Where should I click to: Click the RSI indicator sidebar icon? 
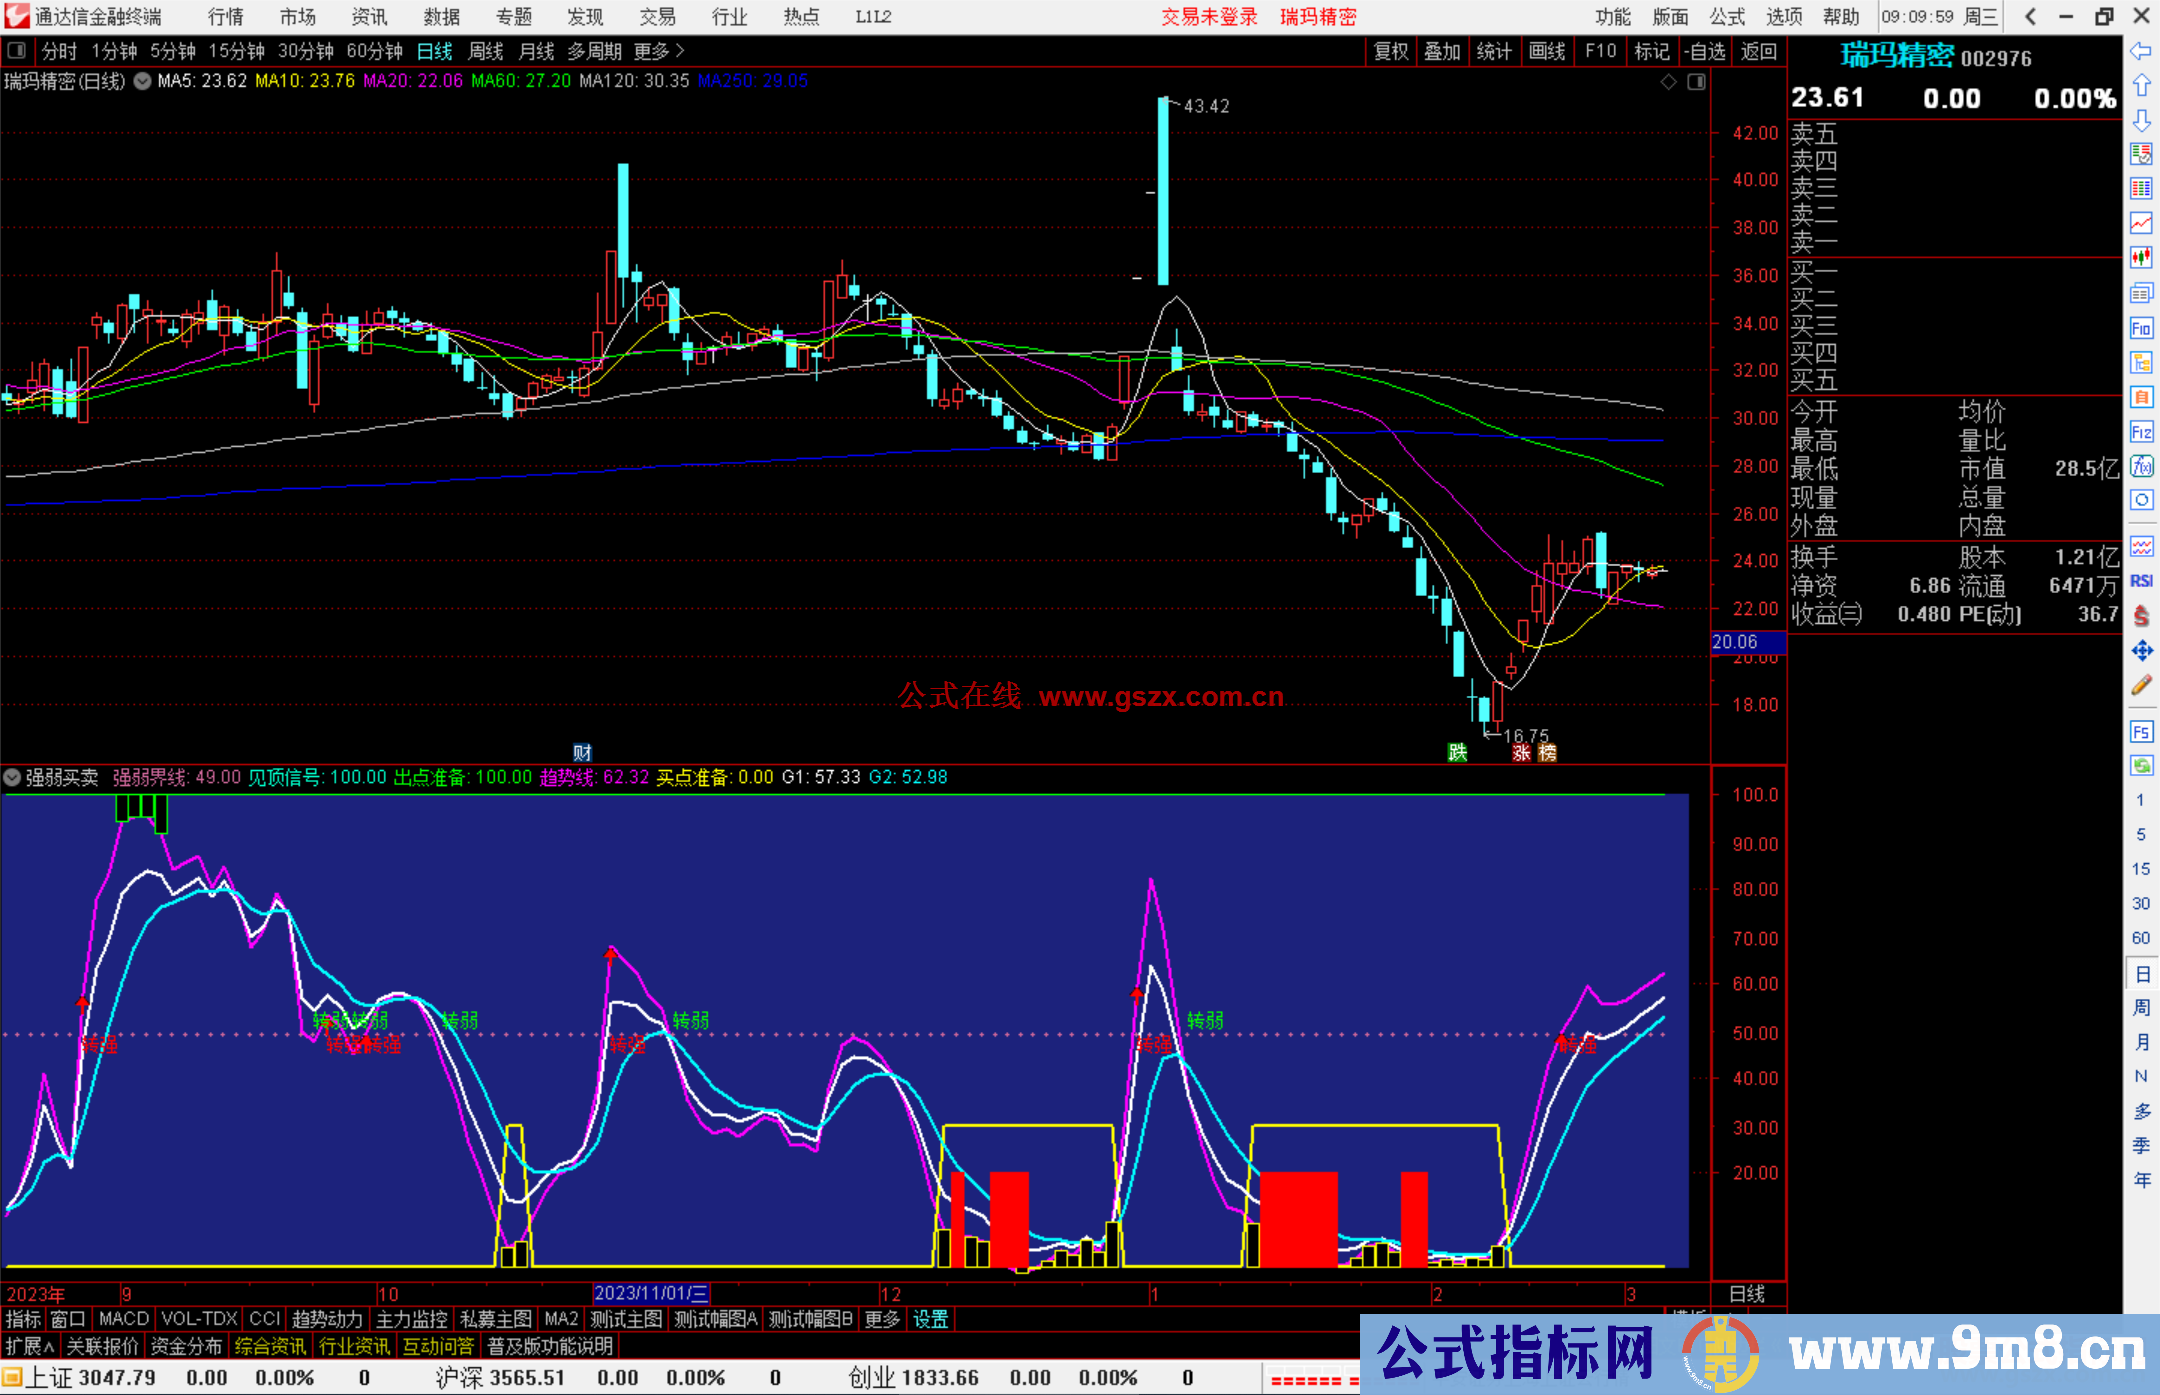(2141, 581)
